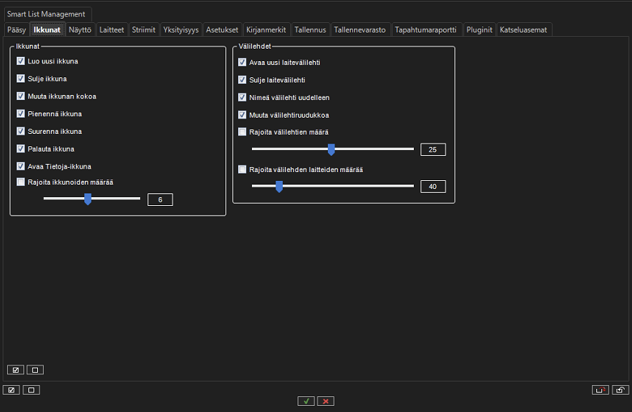Go to the Striimit tab
The image size is (632, 412).
pos(143,30)
